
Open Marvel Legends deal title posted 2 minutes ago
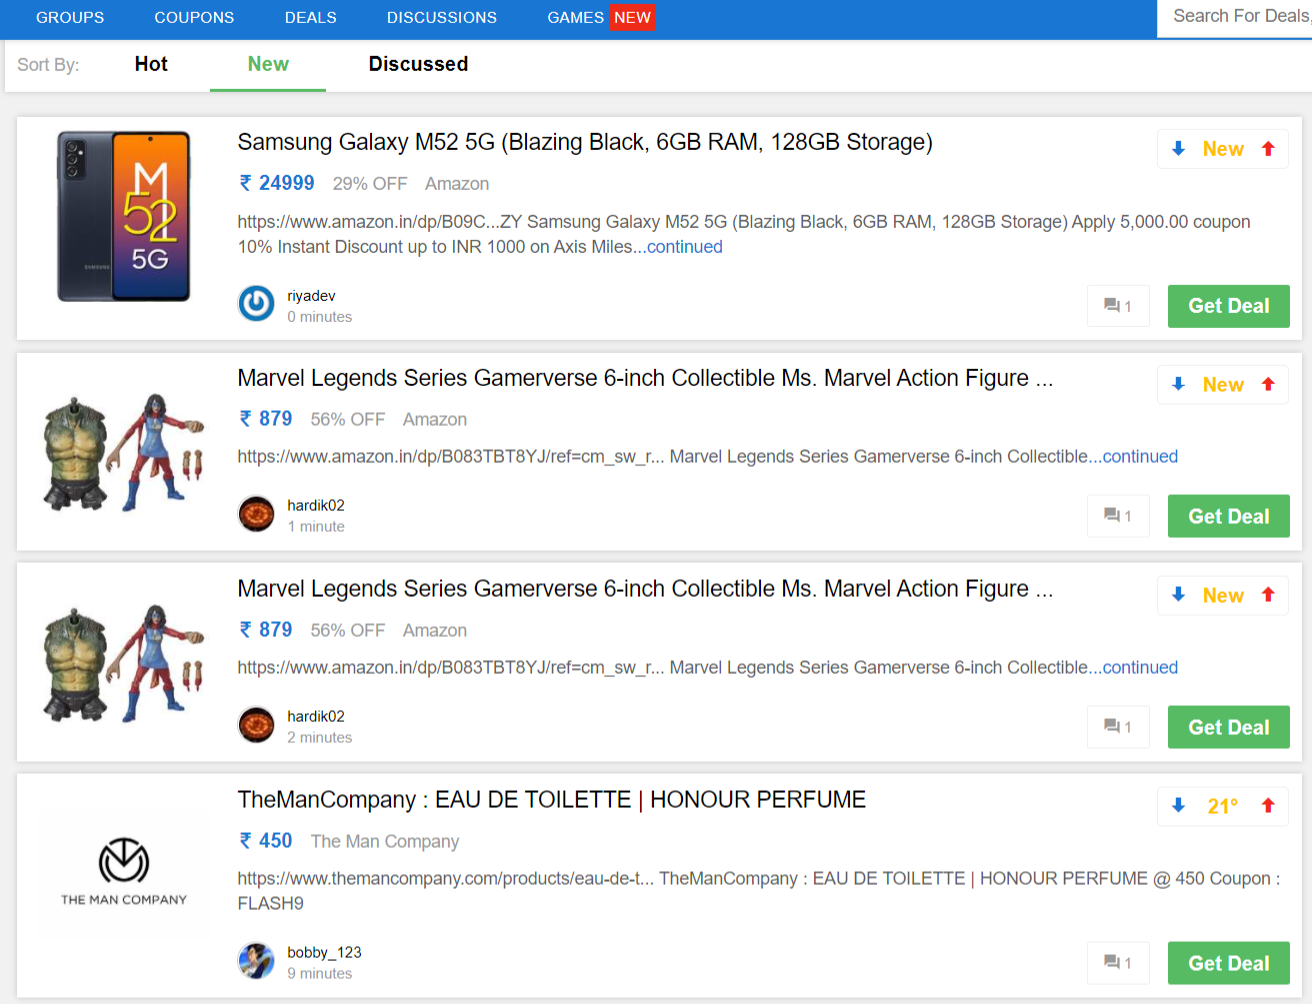pyautogui.click(x=645, y=589)
